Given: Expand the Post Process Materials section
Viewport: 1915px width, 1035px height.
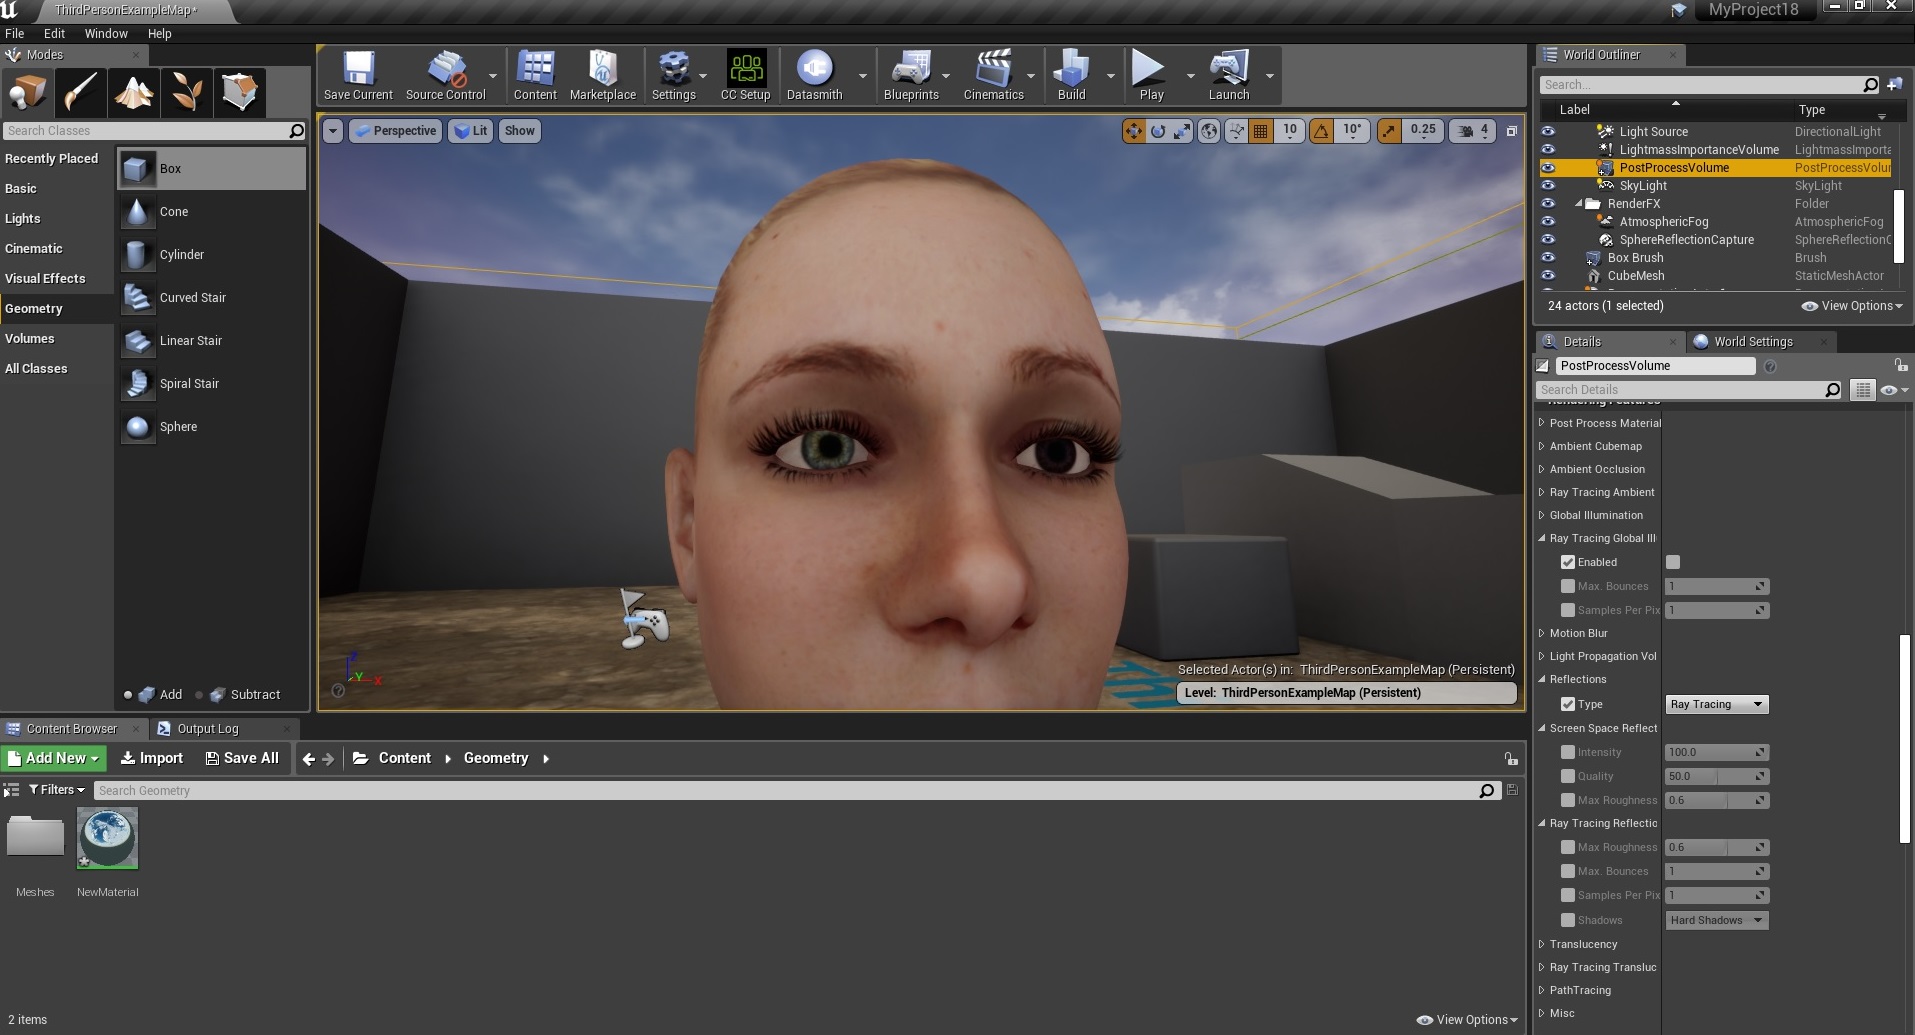Looking at the screenshot, I should coord(1541,423).
